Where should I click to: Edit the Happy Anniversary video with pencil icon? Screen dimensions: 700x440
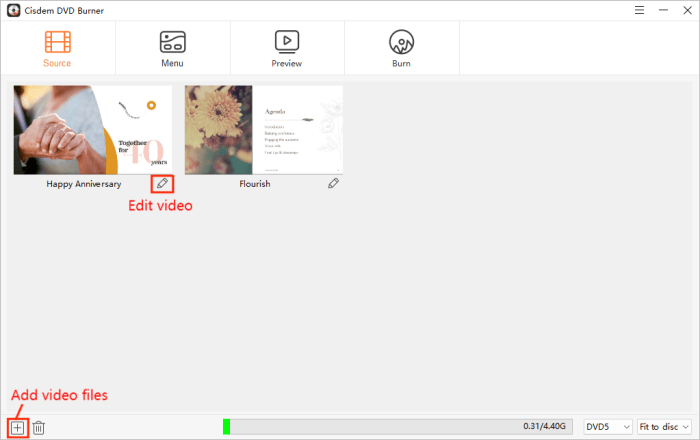[x=162, y=184]
